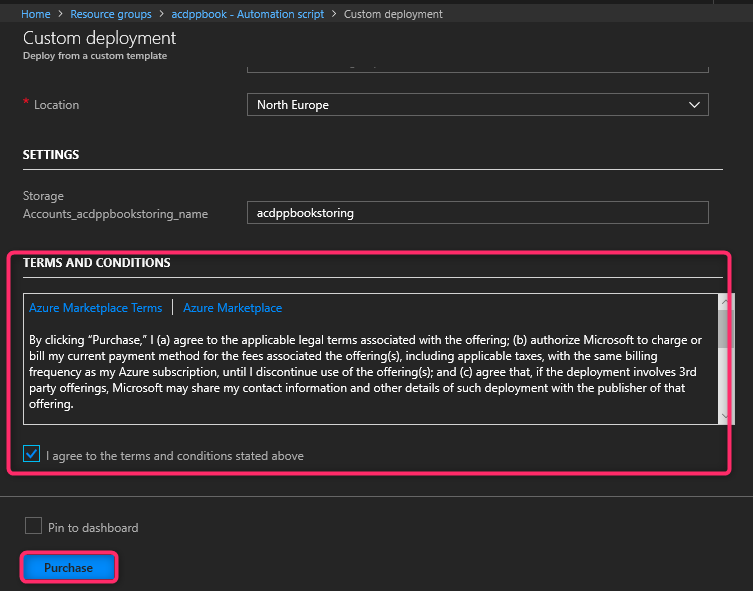The height and width of the screenshot is (591, 753).
Task: Click the Purchase button
Action: 68,568
